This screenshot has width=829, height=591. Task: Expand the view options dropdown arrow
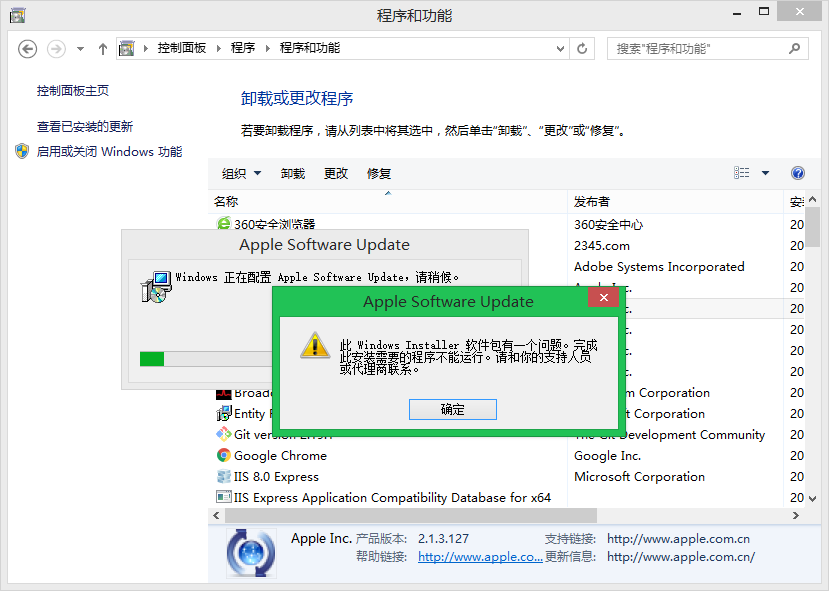click(x=765, y=173)
